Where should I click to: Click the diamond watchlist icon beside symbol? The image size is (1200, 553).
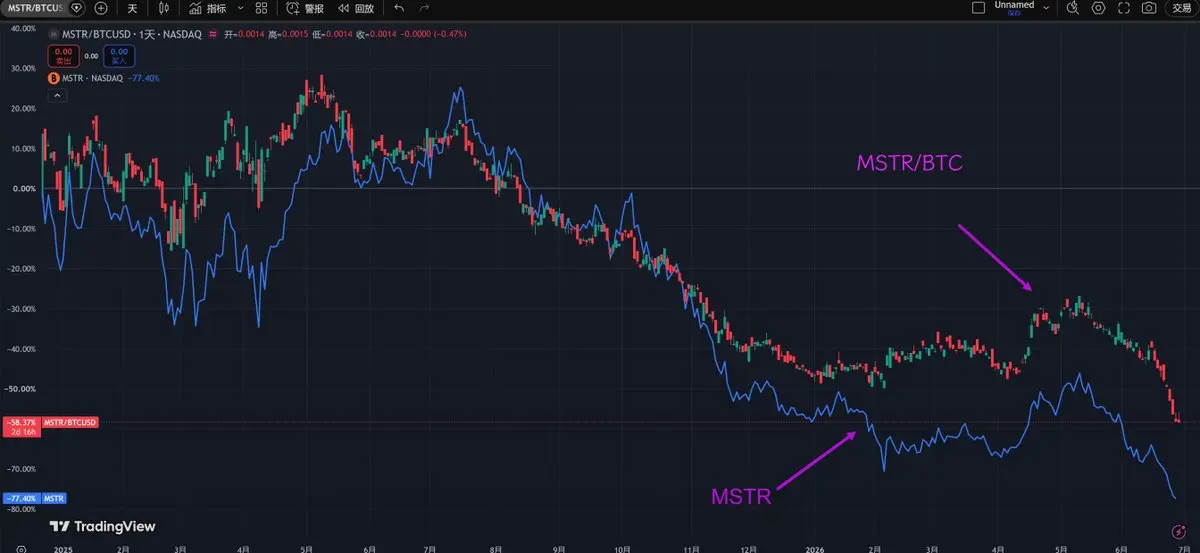(x=77, y=8)
